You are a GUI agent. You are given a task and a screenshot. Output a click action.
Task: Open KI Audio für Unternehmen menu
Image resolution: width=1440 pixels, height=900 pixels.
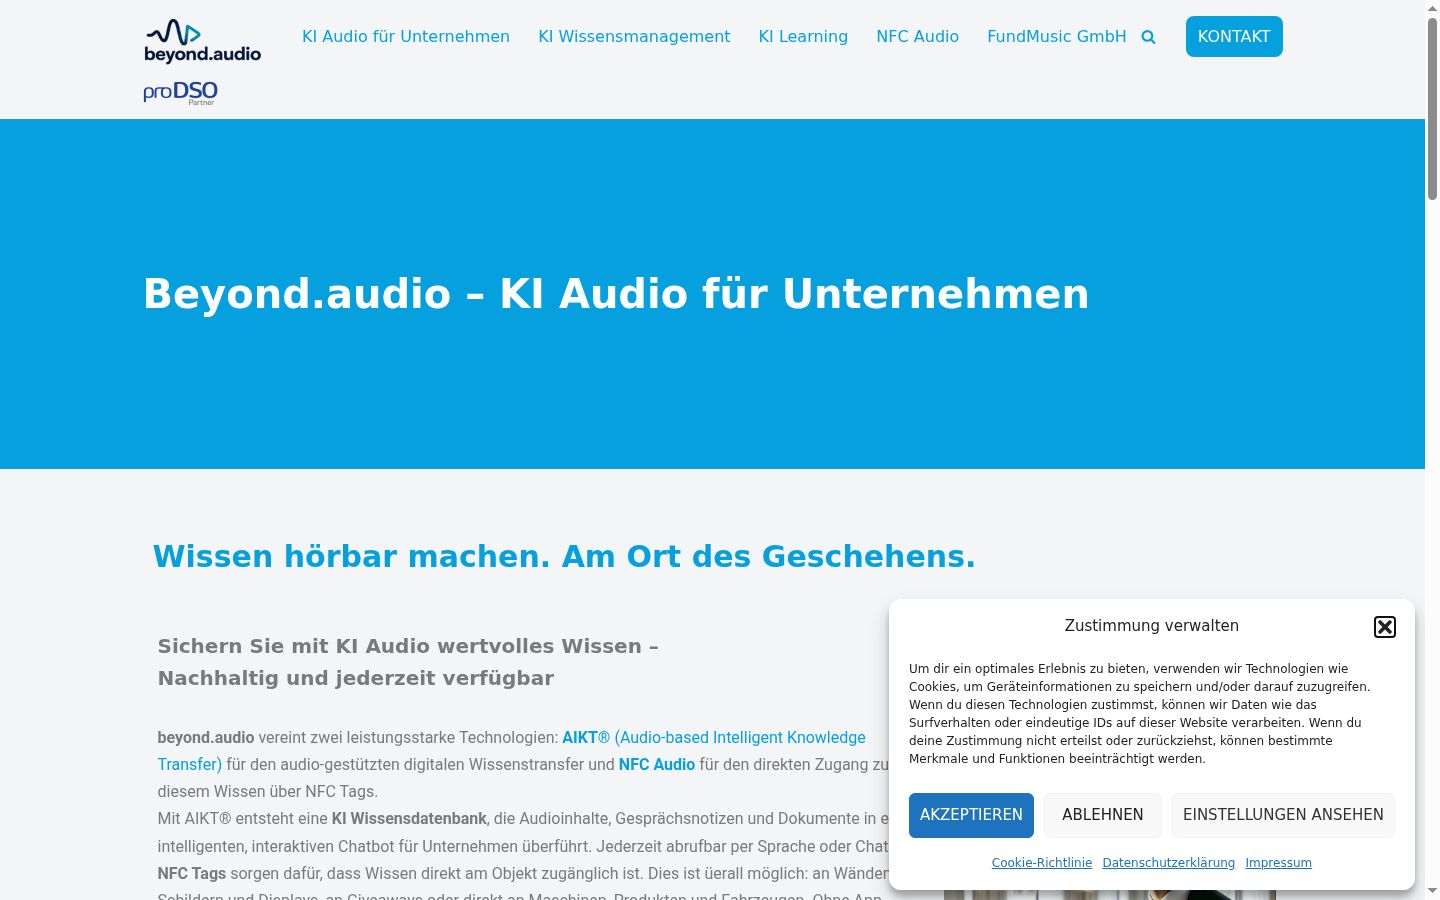click(x=406, y=37)
